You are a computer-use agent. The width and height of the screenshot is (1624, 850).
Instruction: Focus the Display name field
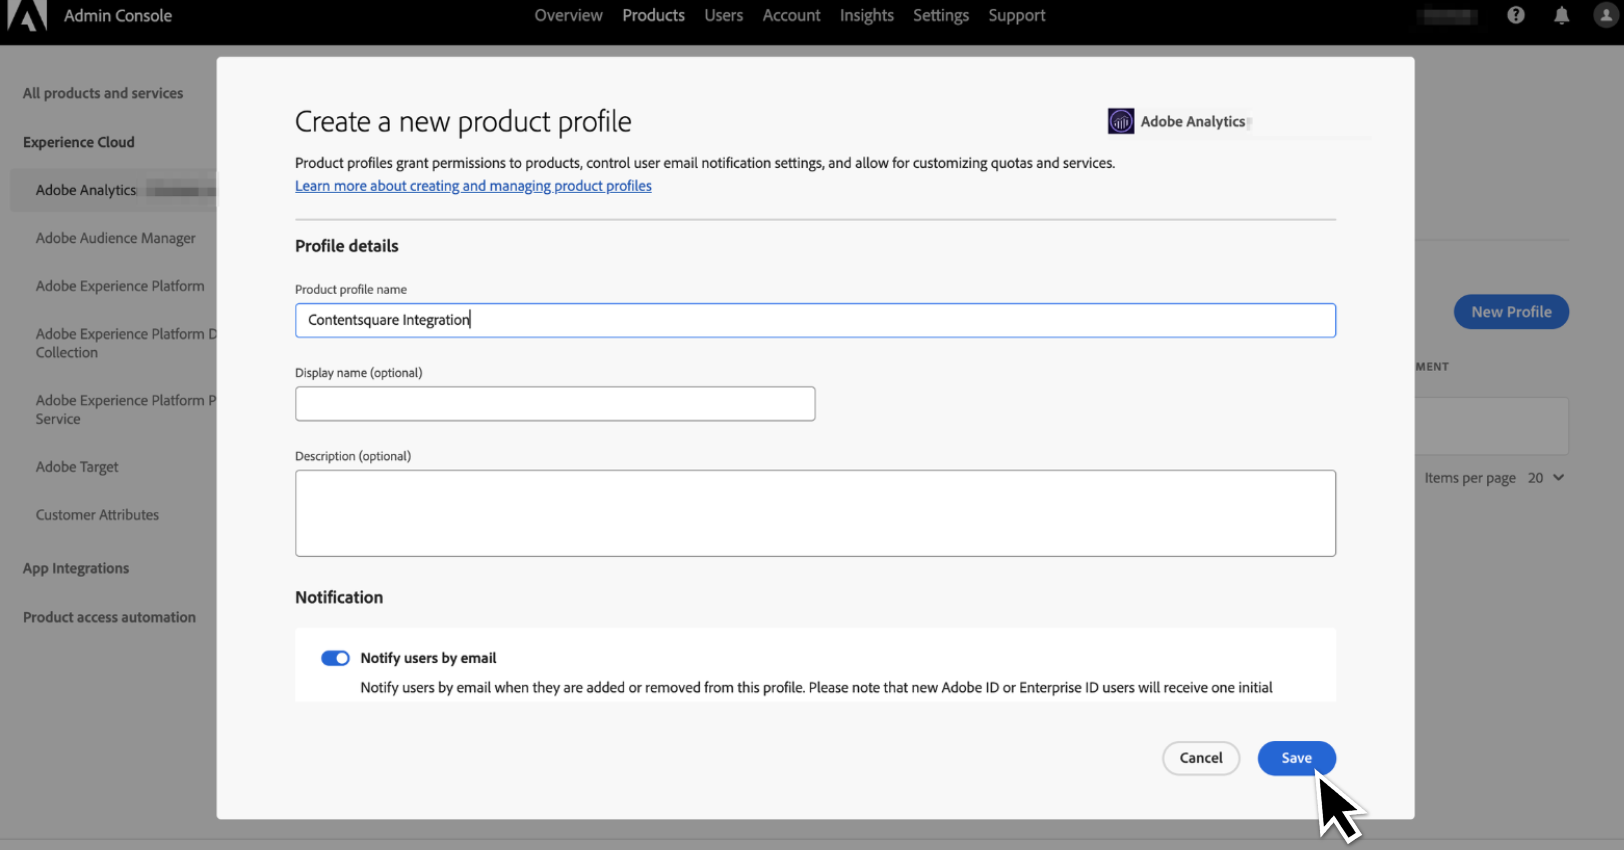point(555,404)
